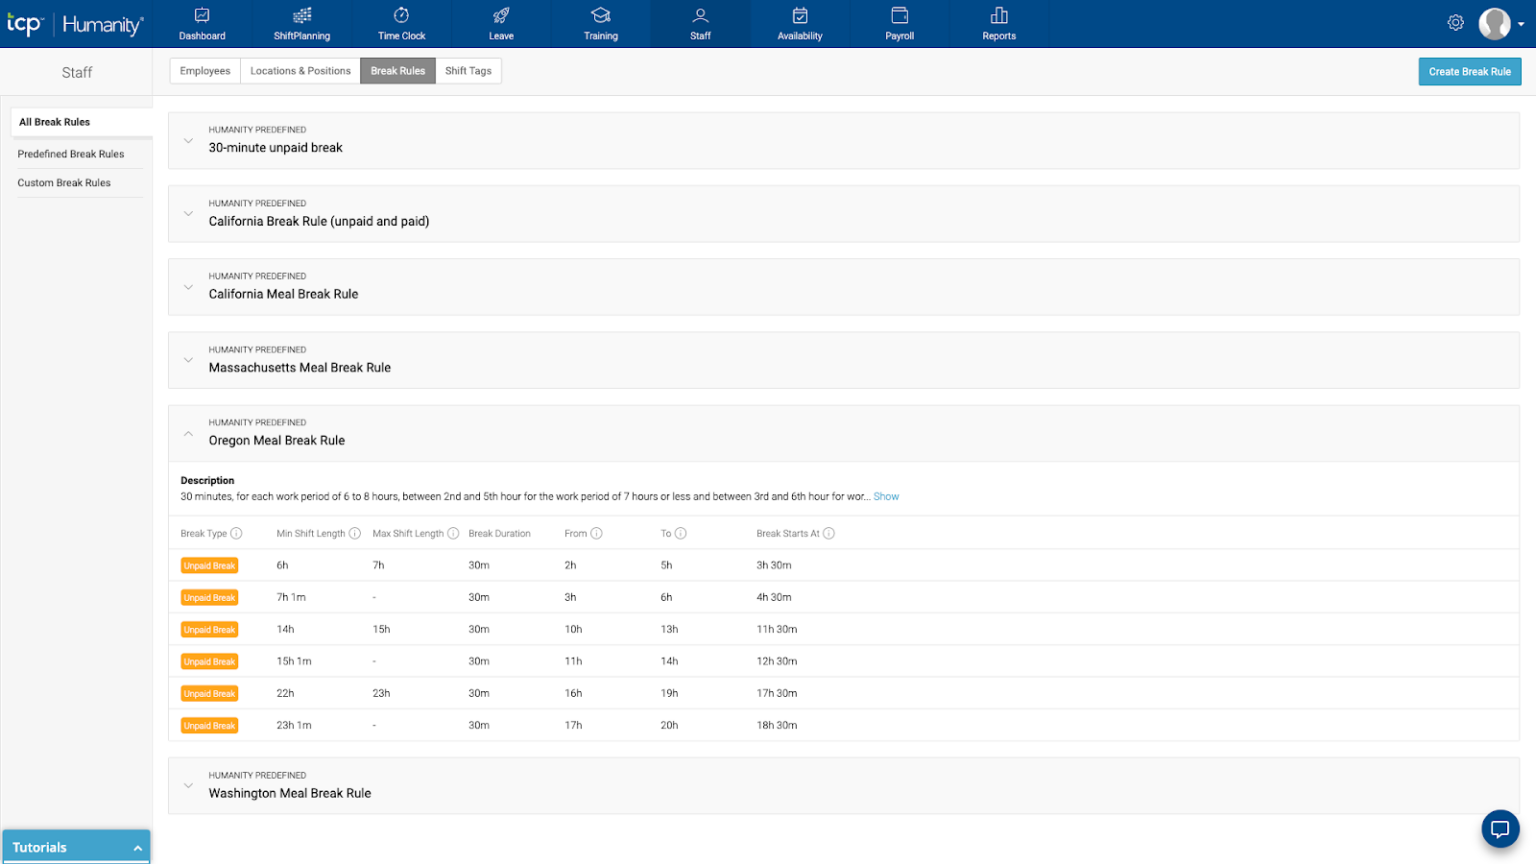Open the chat support bubble
The image size is (1536, 864).
tap(1499, 829)
